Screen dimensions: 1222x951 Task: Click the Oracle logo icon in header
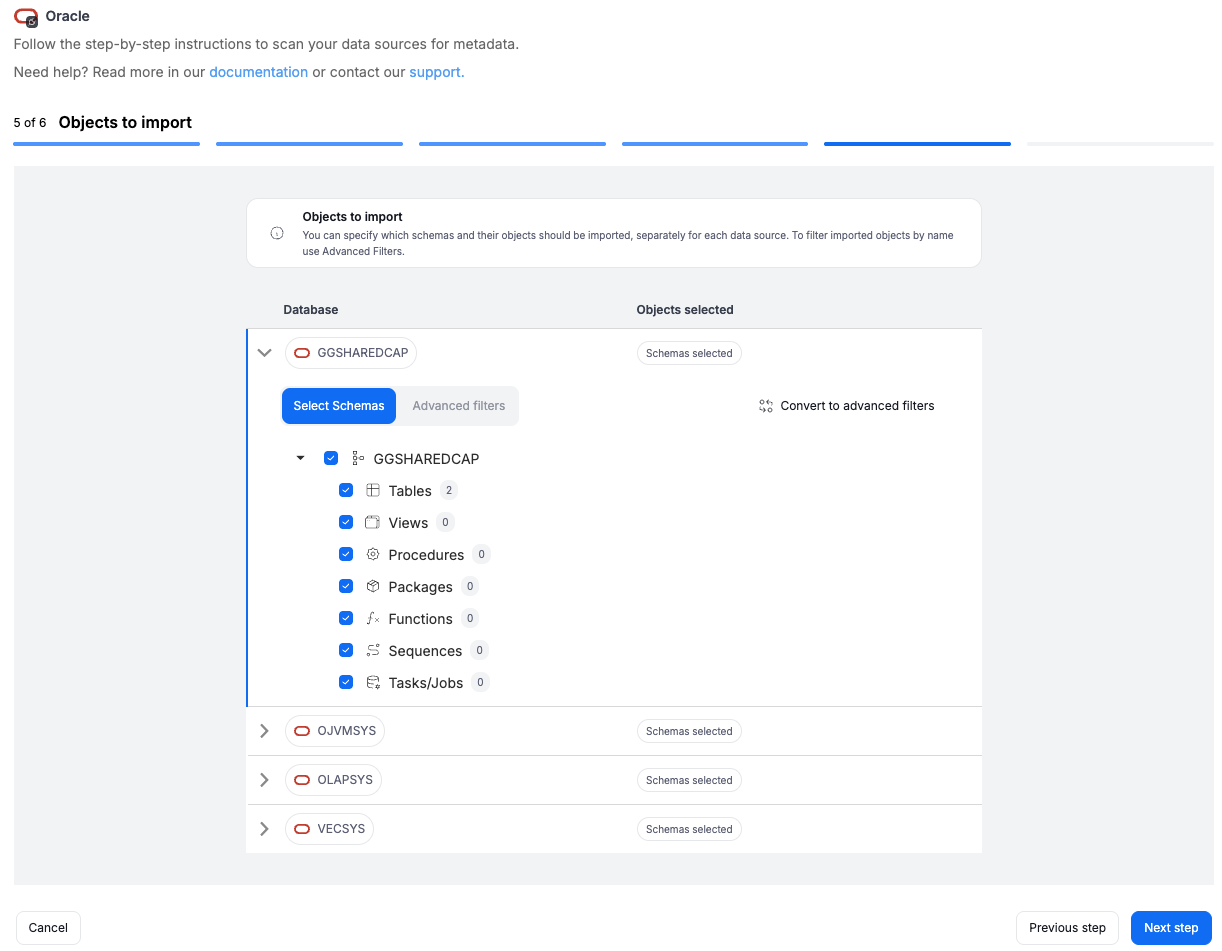point(26,17)
